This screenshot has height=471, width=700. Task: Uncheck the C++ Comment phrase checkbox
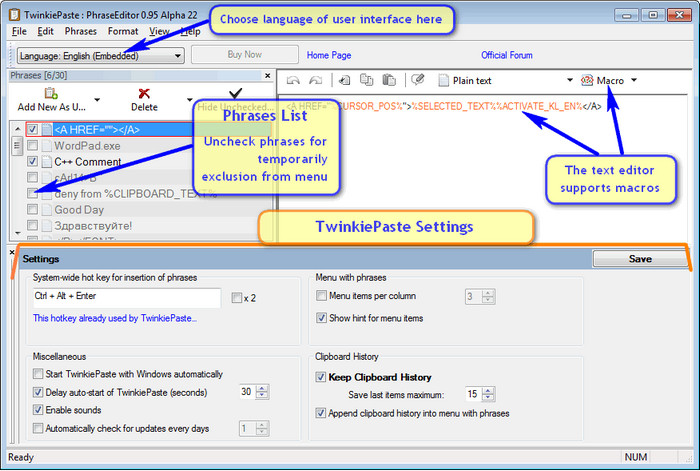pos(32,161)
